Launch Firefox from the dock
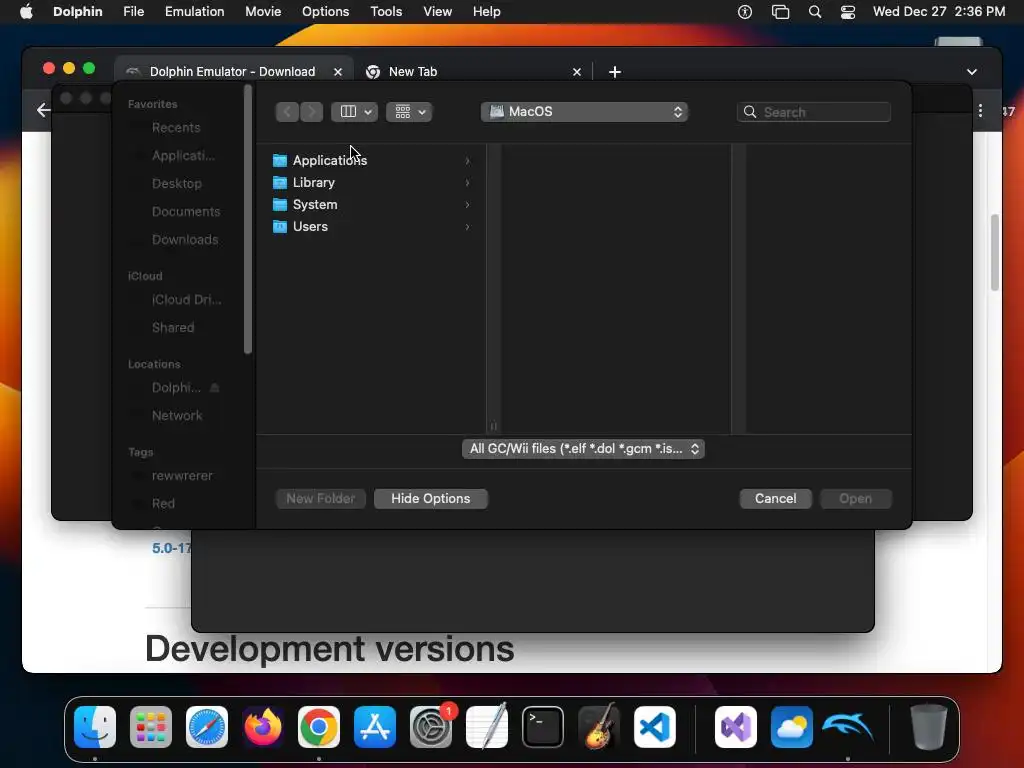 point(263,727)
